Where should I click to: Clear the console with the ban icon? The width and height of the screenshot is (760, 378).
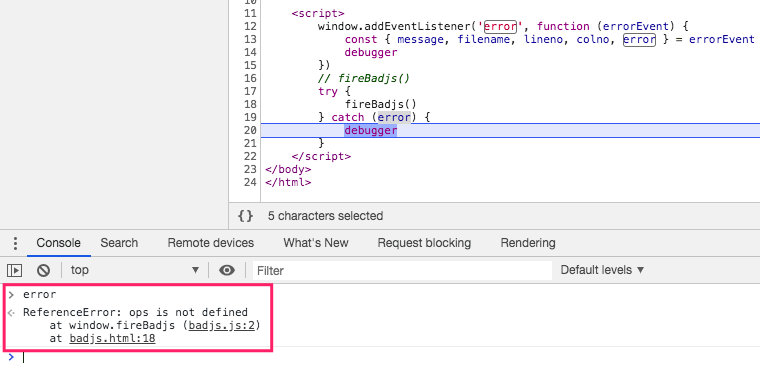[x=44, y=270]
